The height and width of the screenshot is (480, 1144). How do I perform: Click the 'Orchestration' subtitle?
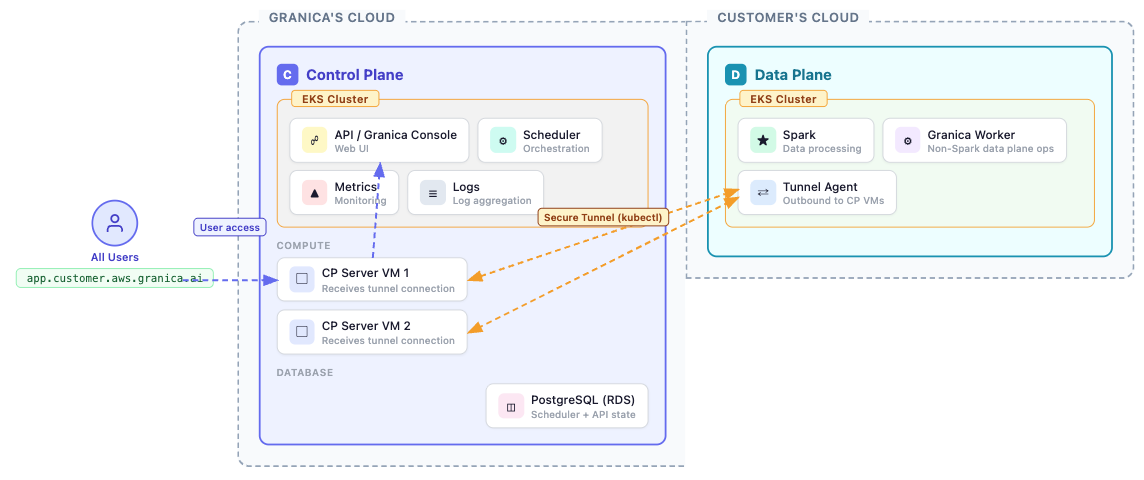556,149
